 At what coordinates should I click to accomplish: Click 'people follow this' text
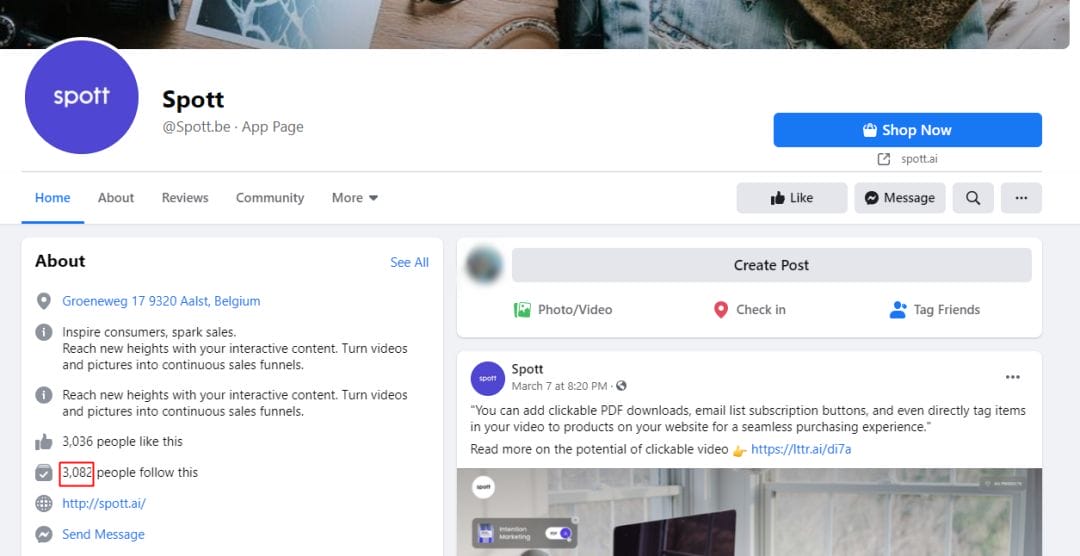click(x=147, y=473)
